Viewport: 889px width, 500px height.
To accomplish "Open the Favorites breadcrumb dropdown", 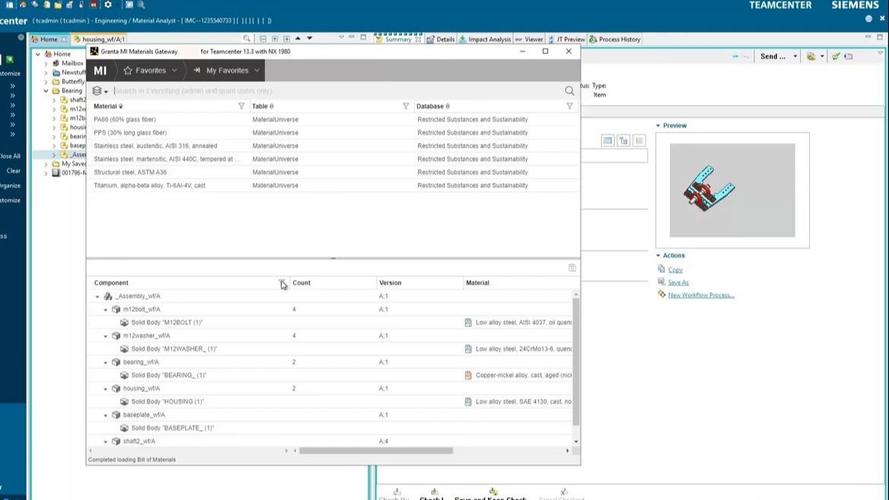I will click(174, 70).
